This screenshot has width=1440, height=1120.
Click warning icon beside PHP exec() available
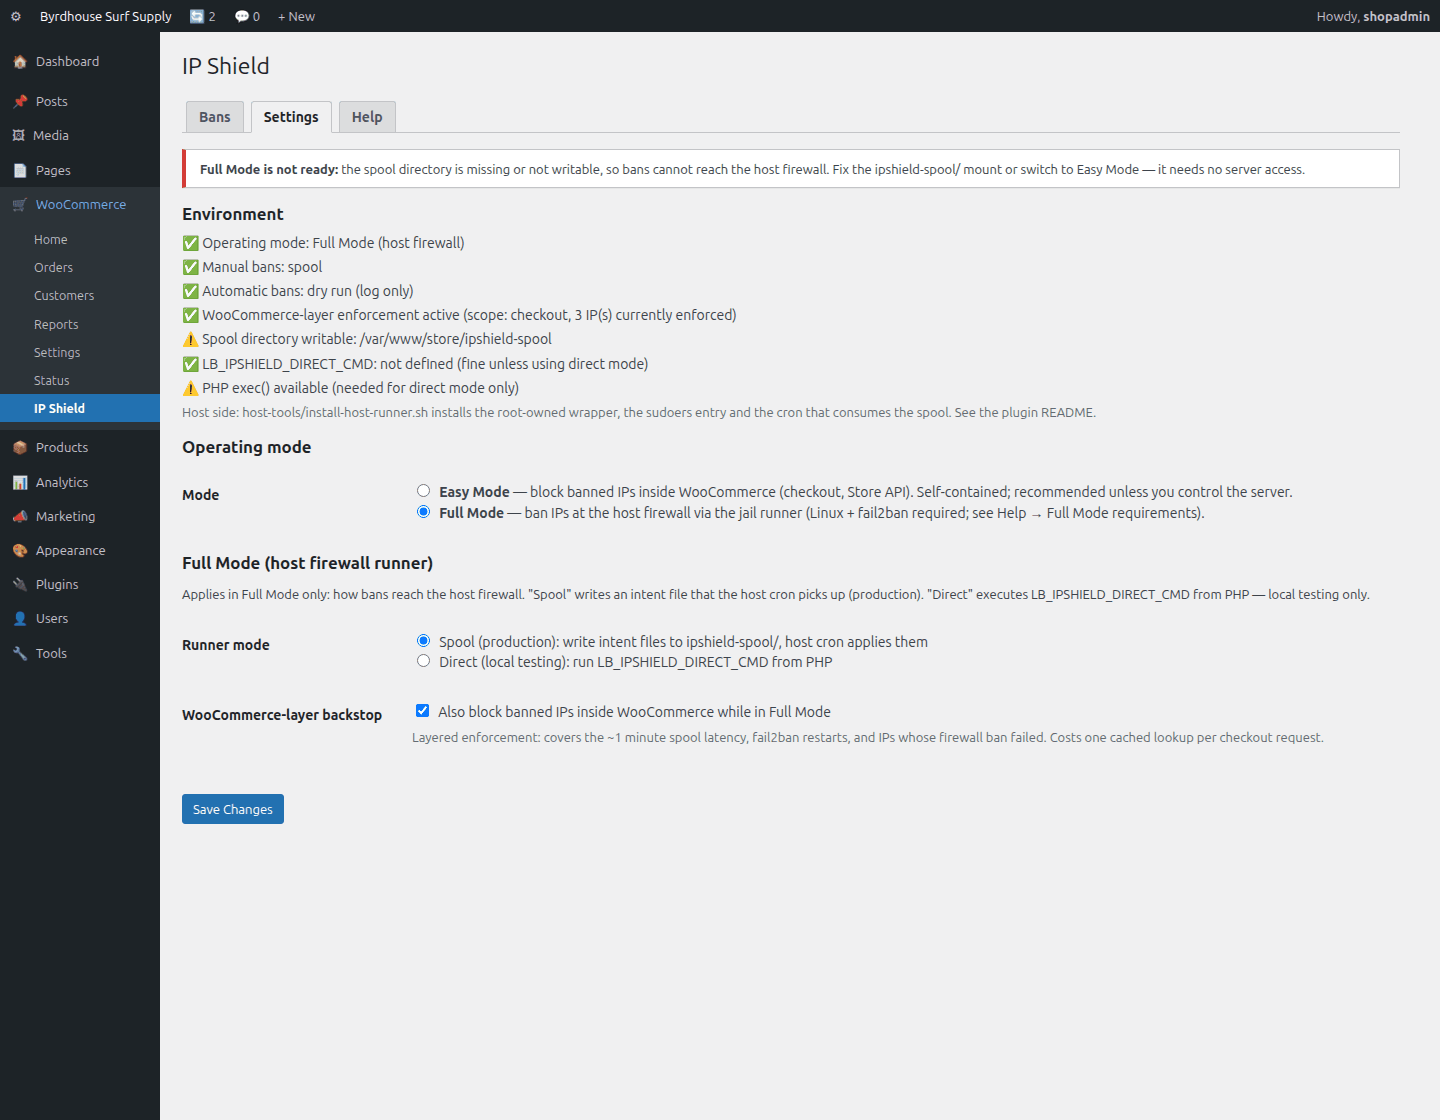(x=190, y=389)
